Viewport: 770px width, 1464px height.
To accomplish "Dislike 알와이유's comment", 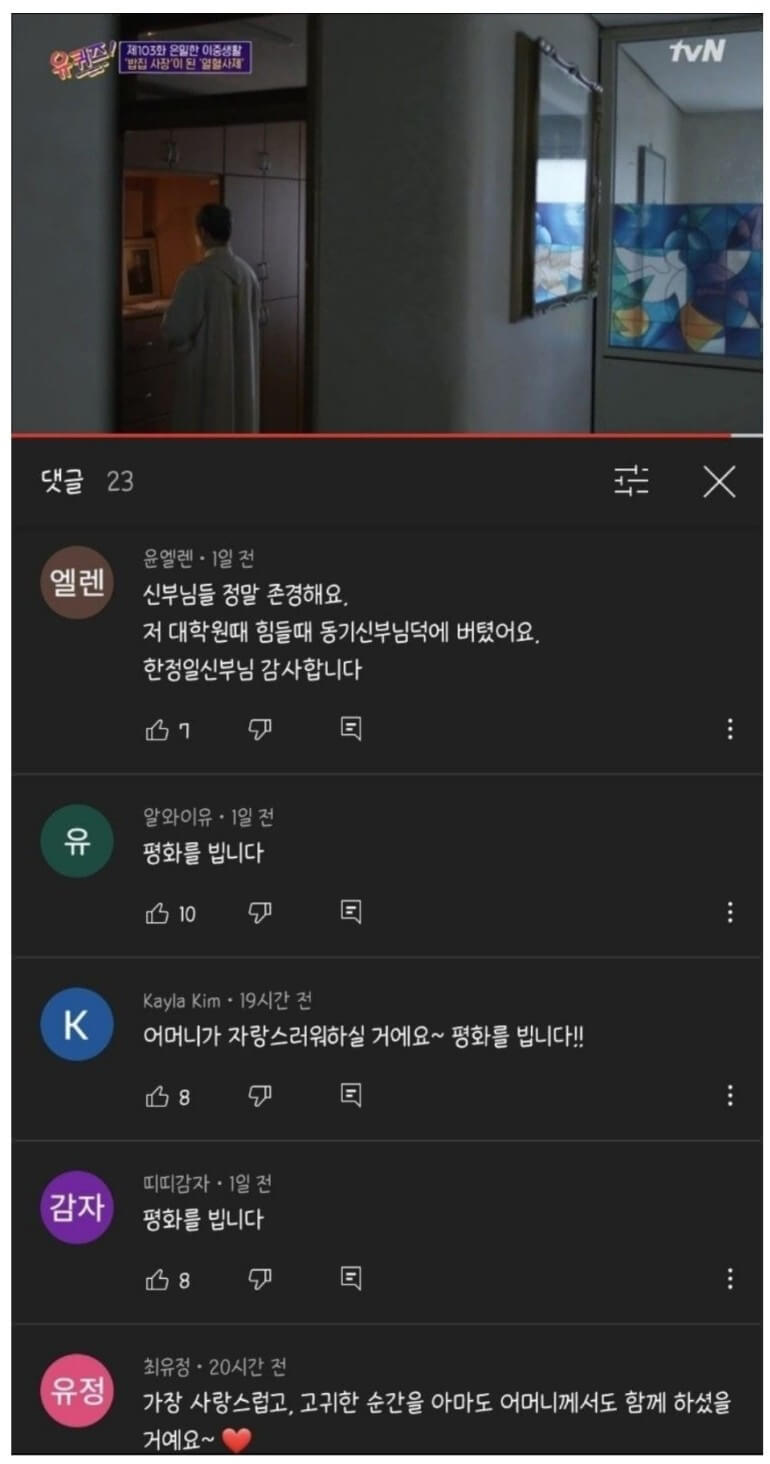I will click(x=260, y=913).
